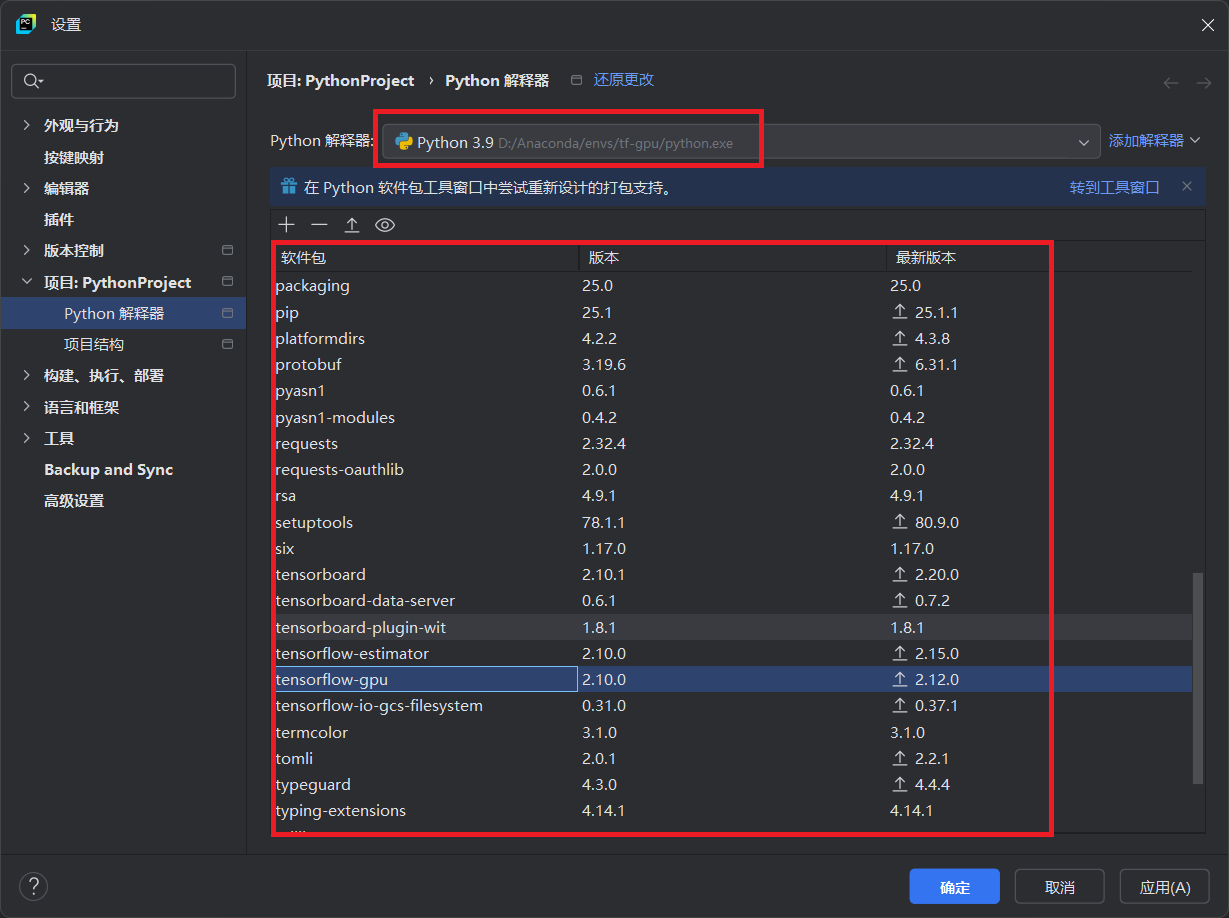Click upgrade arrow next to tomli 2.2.1
1229x918 pixels.
[899, 758]
